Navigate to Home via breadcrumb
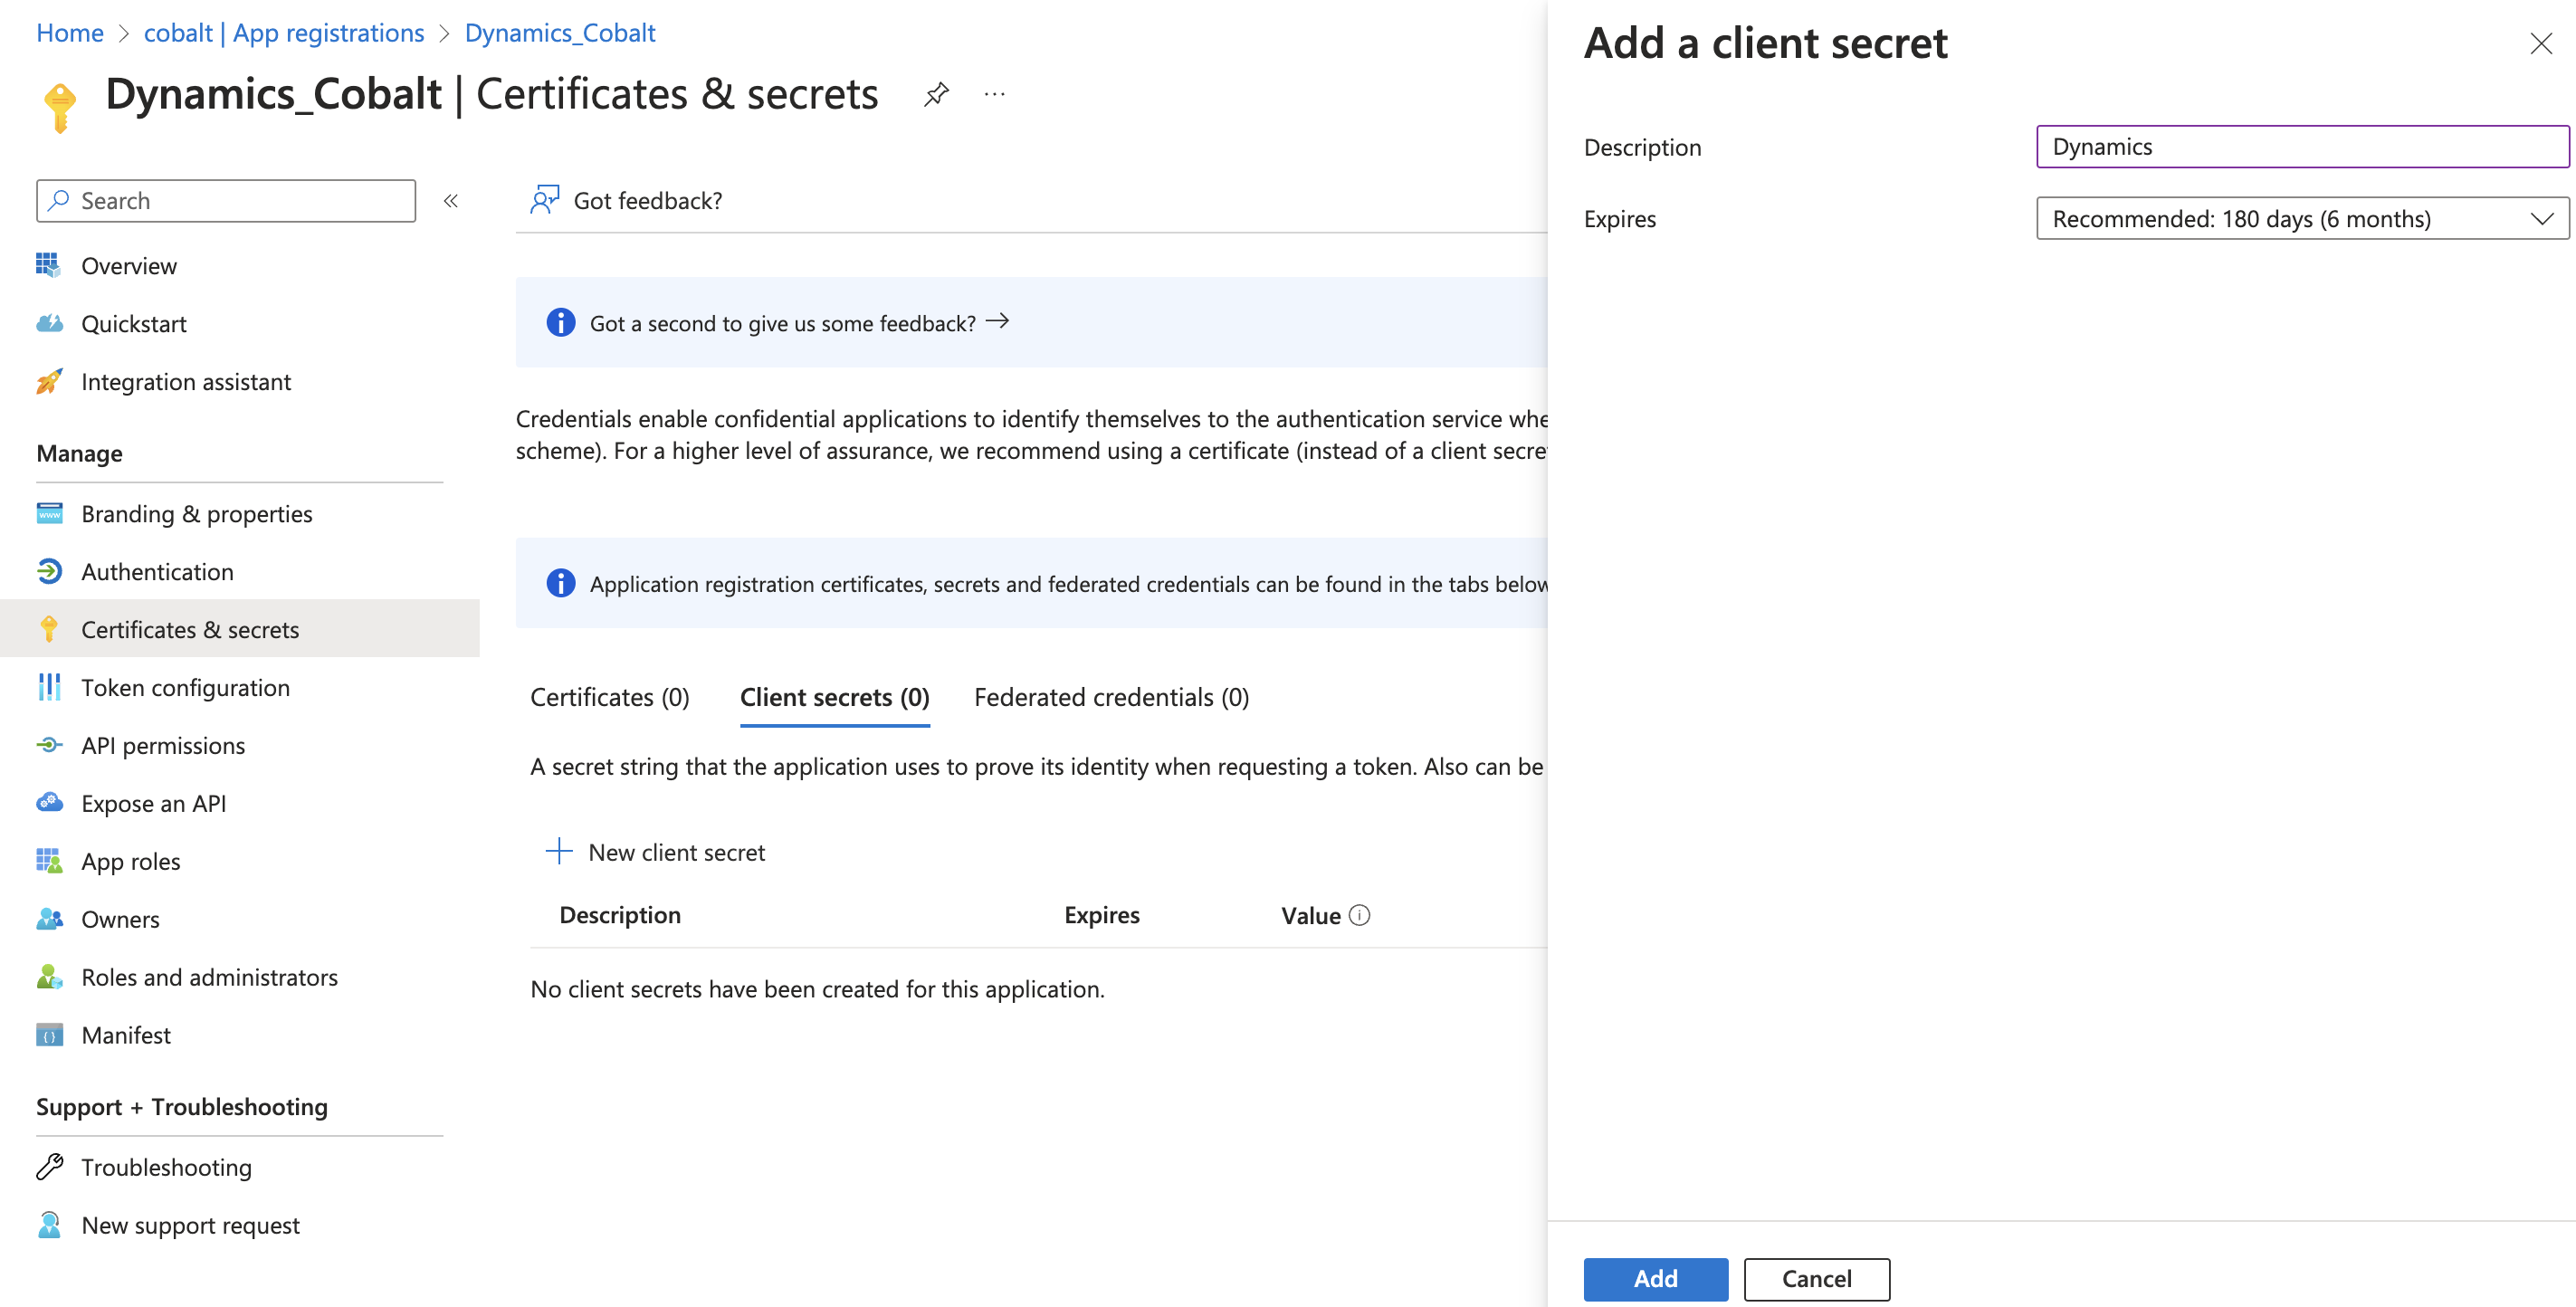This screenshot has width=2576, height=1307. pos(69,32)
